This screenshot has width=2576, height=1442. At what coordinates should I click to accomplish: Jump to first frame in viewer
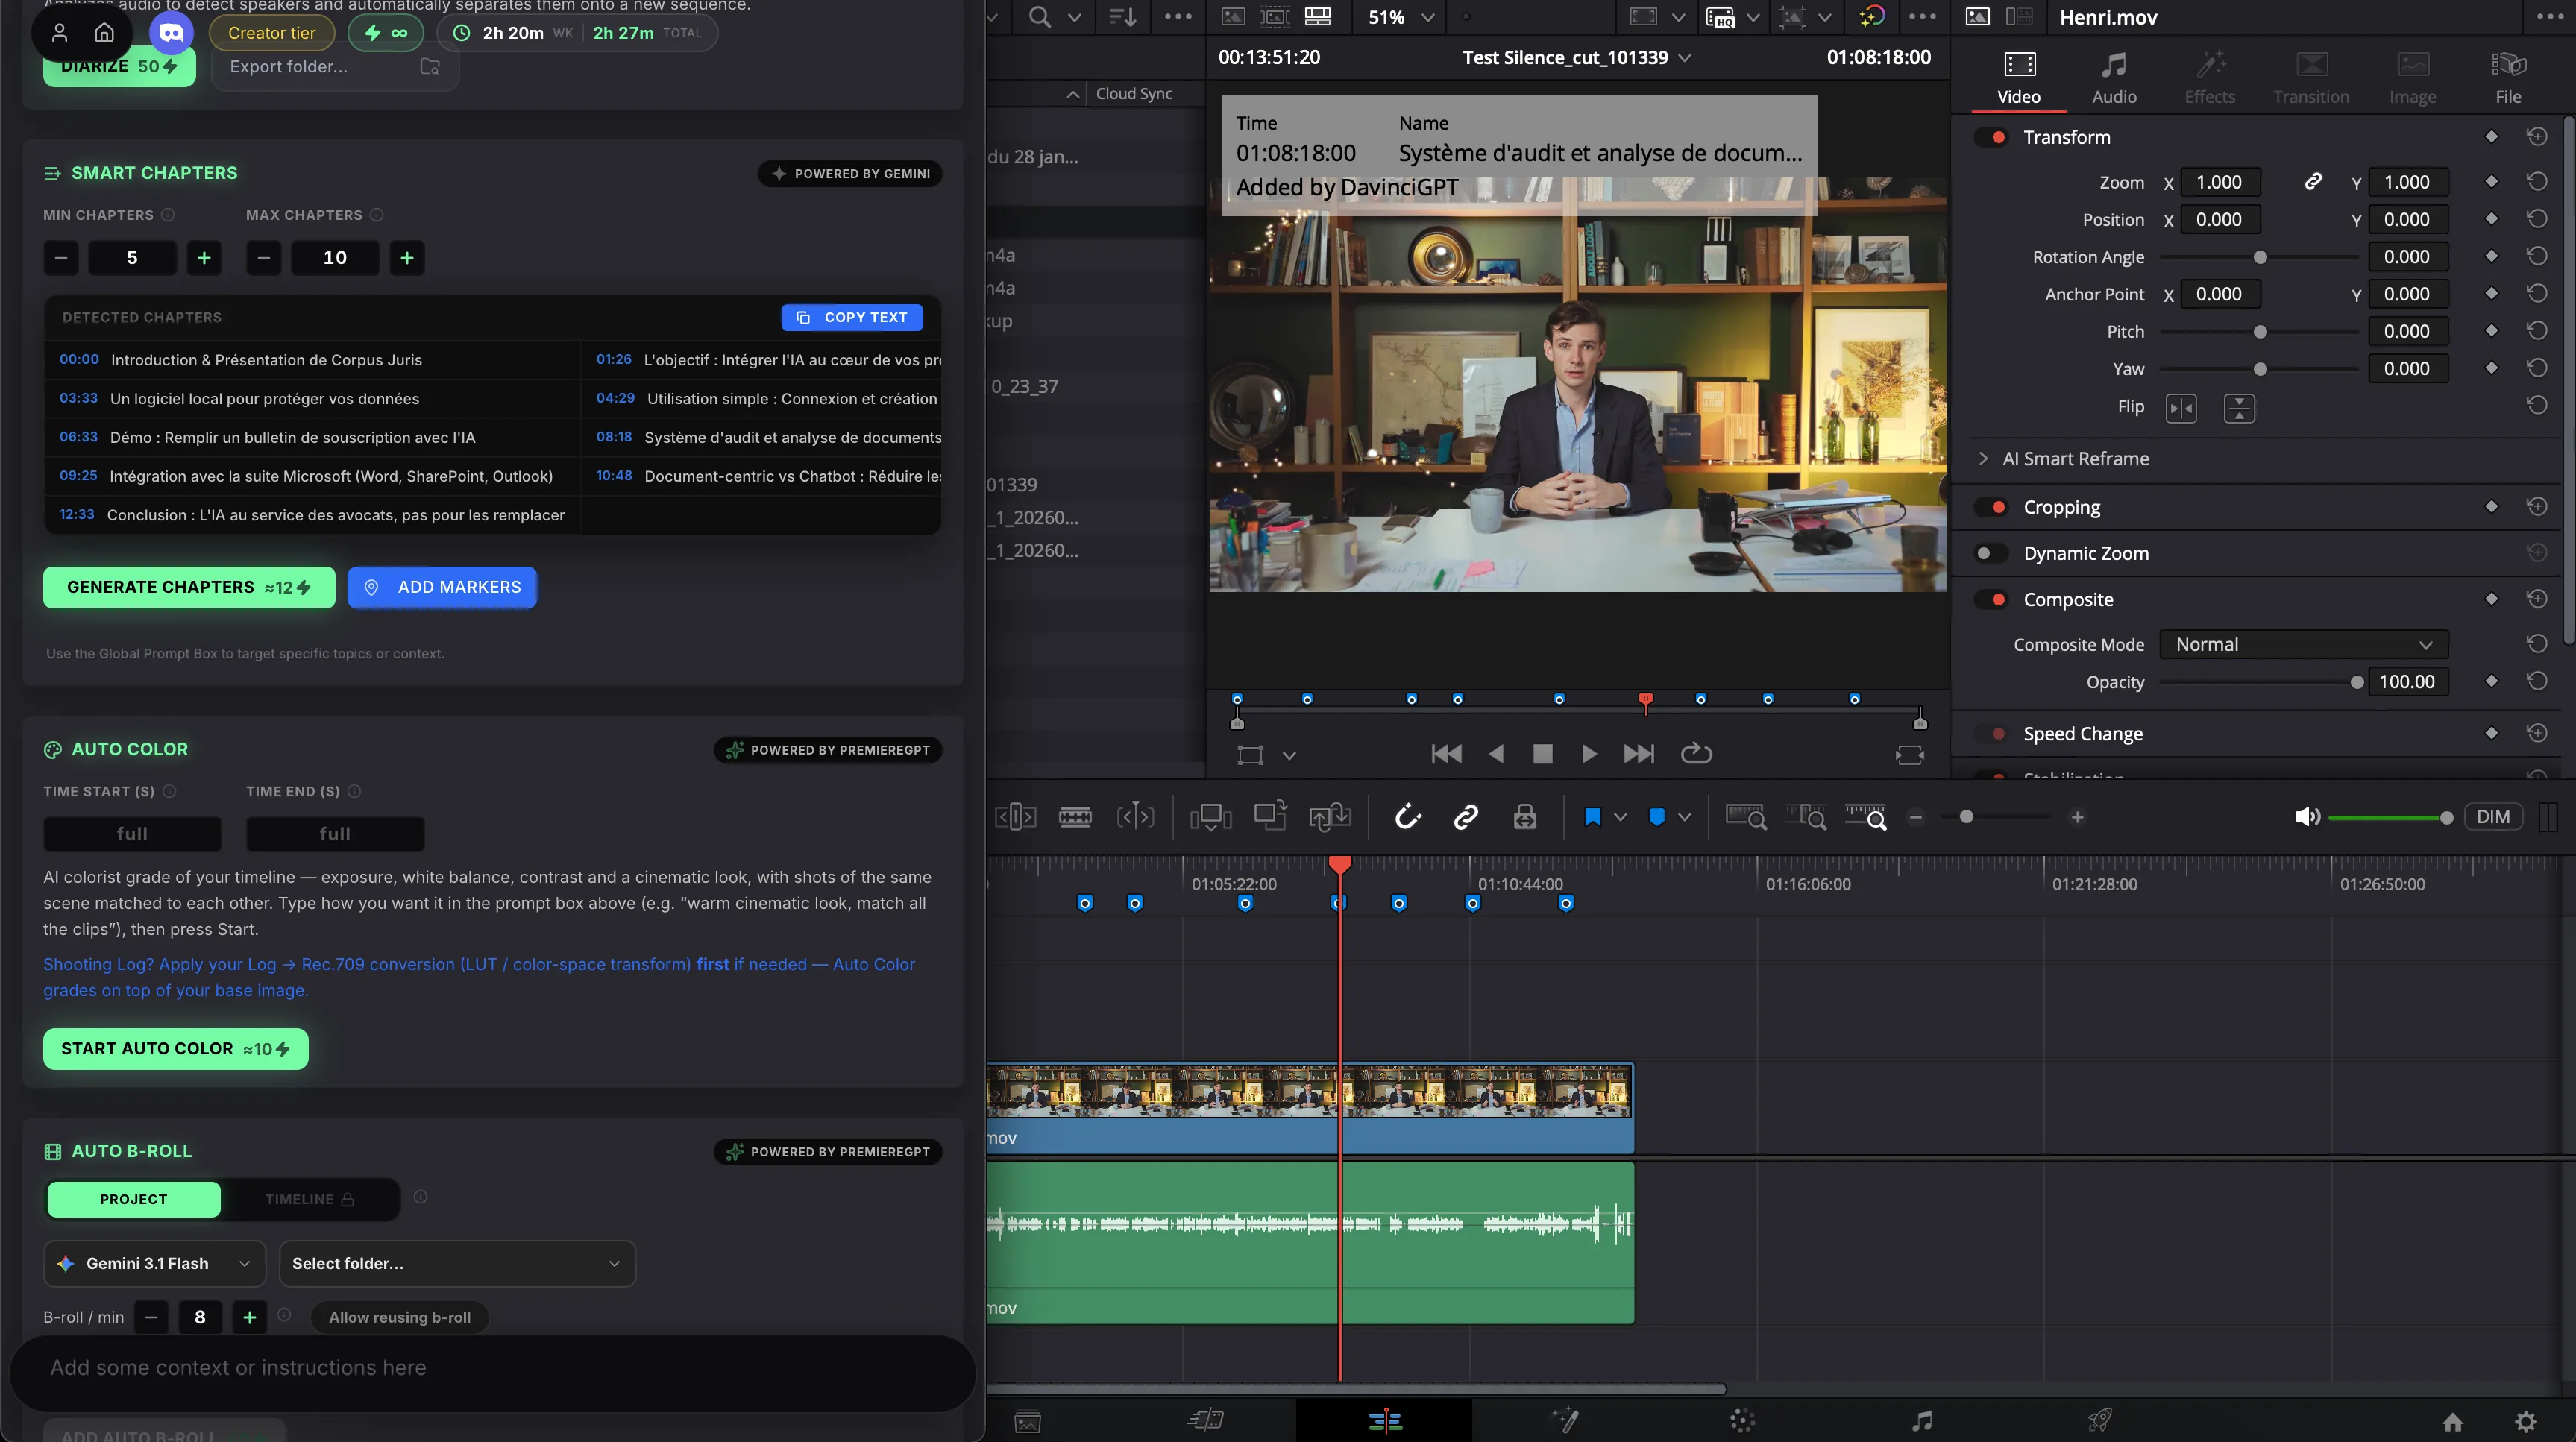click(x=1446, y=754)
